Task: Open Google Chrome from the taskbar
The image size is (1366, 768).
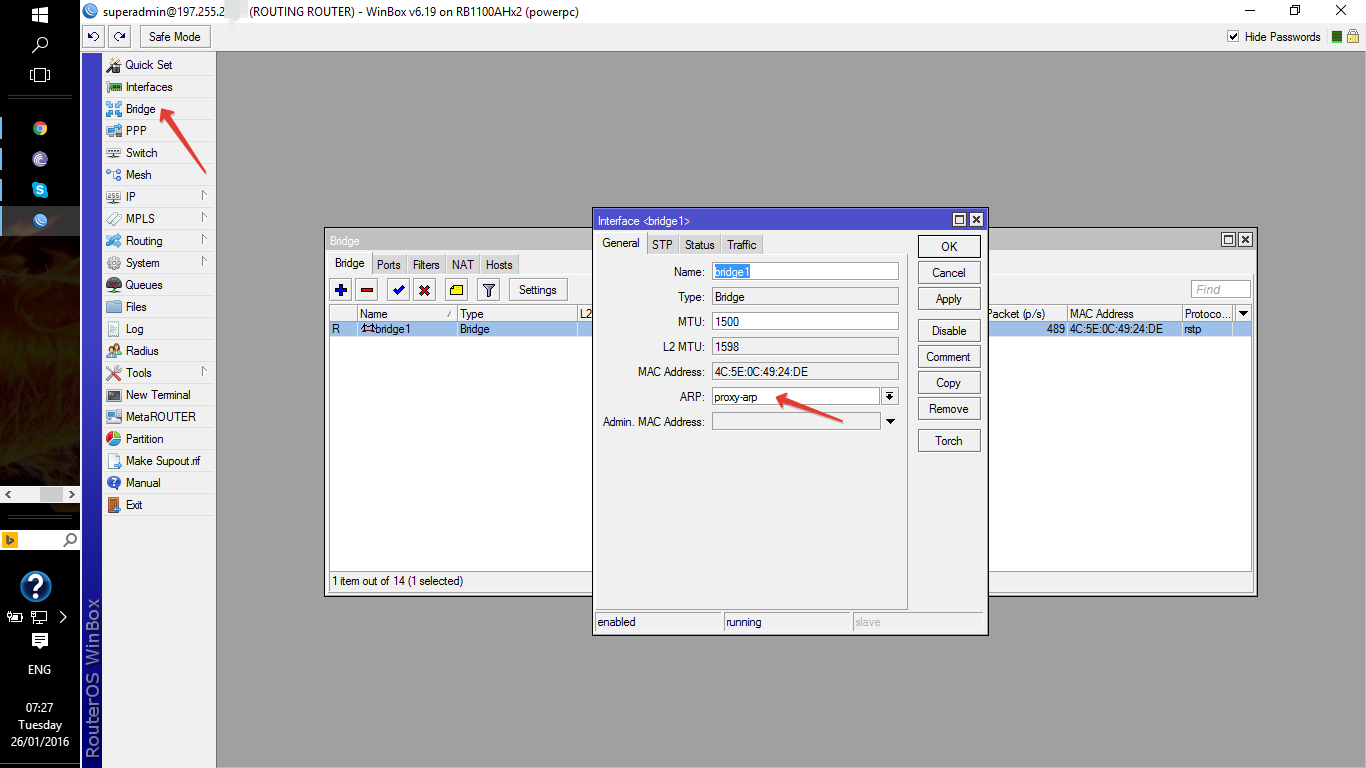Action: tap(40, 128)
